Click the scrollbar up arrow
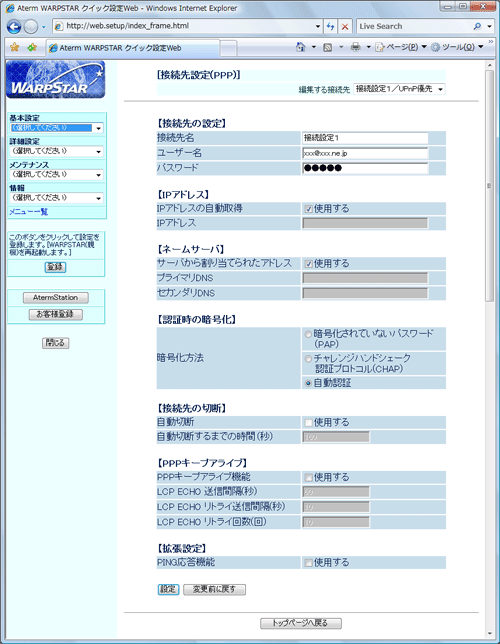Viewport: 500px width, 644px height. pyautogui.click(x=489, y=65)
